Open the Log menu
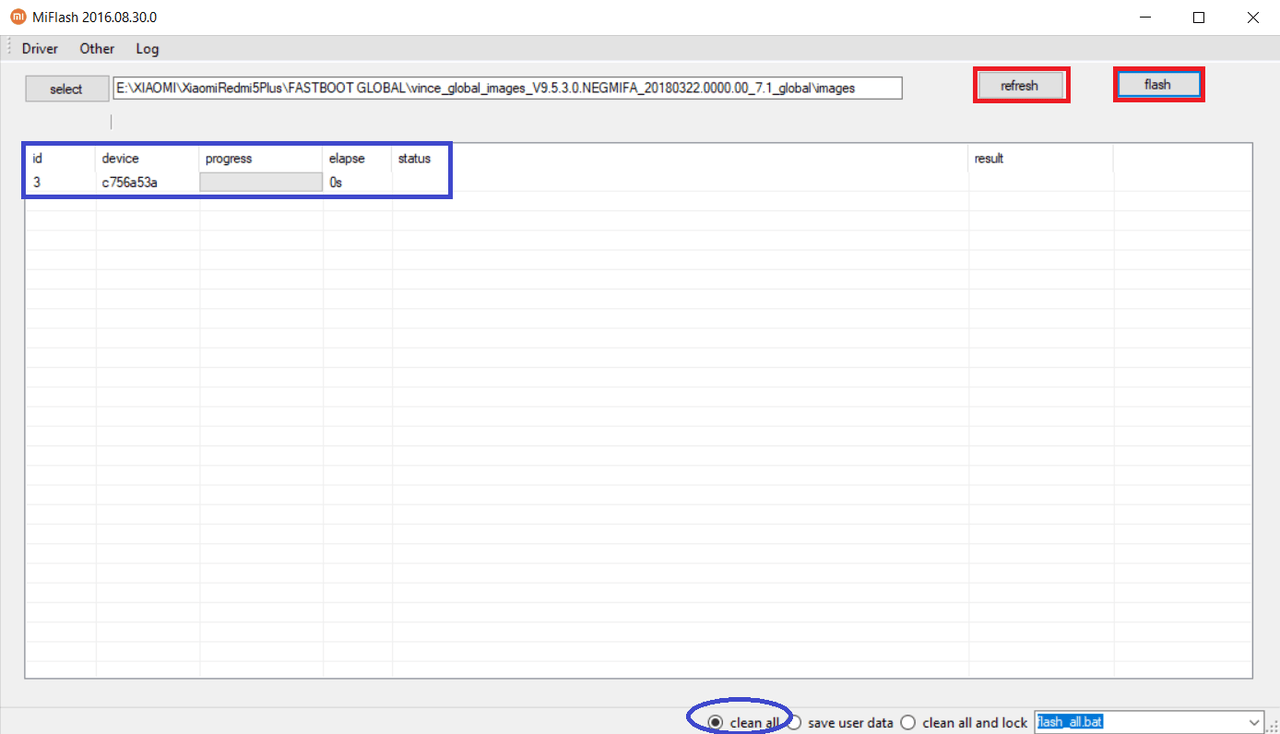 pyautogui.click(x=147, y=48)
